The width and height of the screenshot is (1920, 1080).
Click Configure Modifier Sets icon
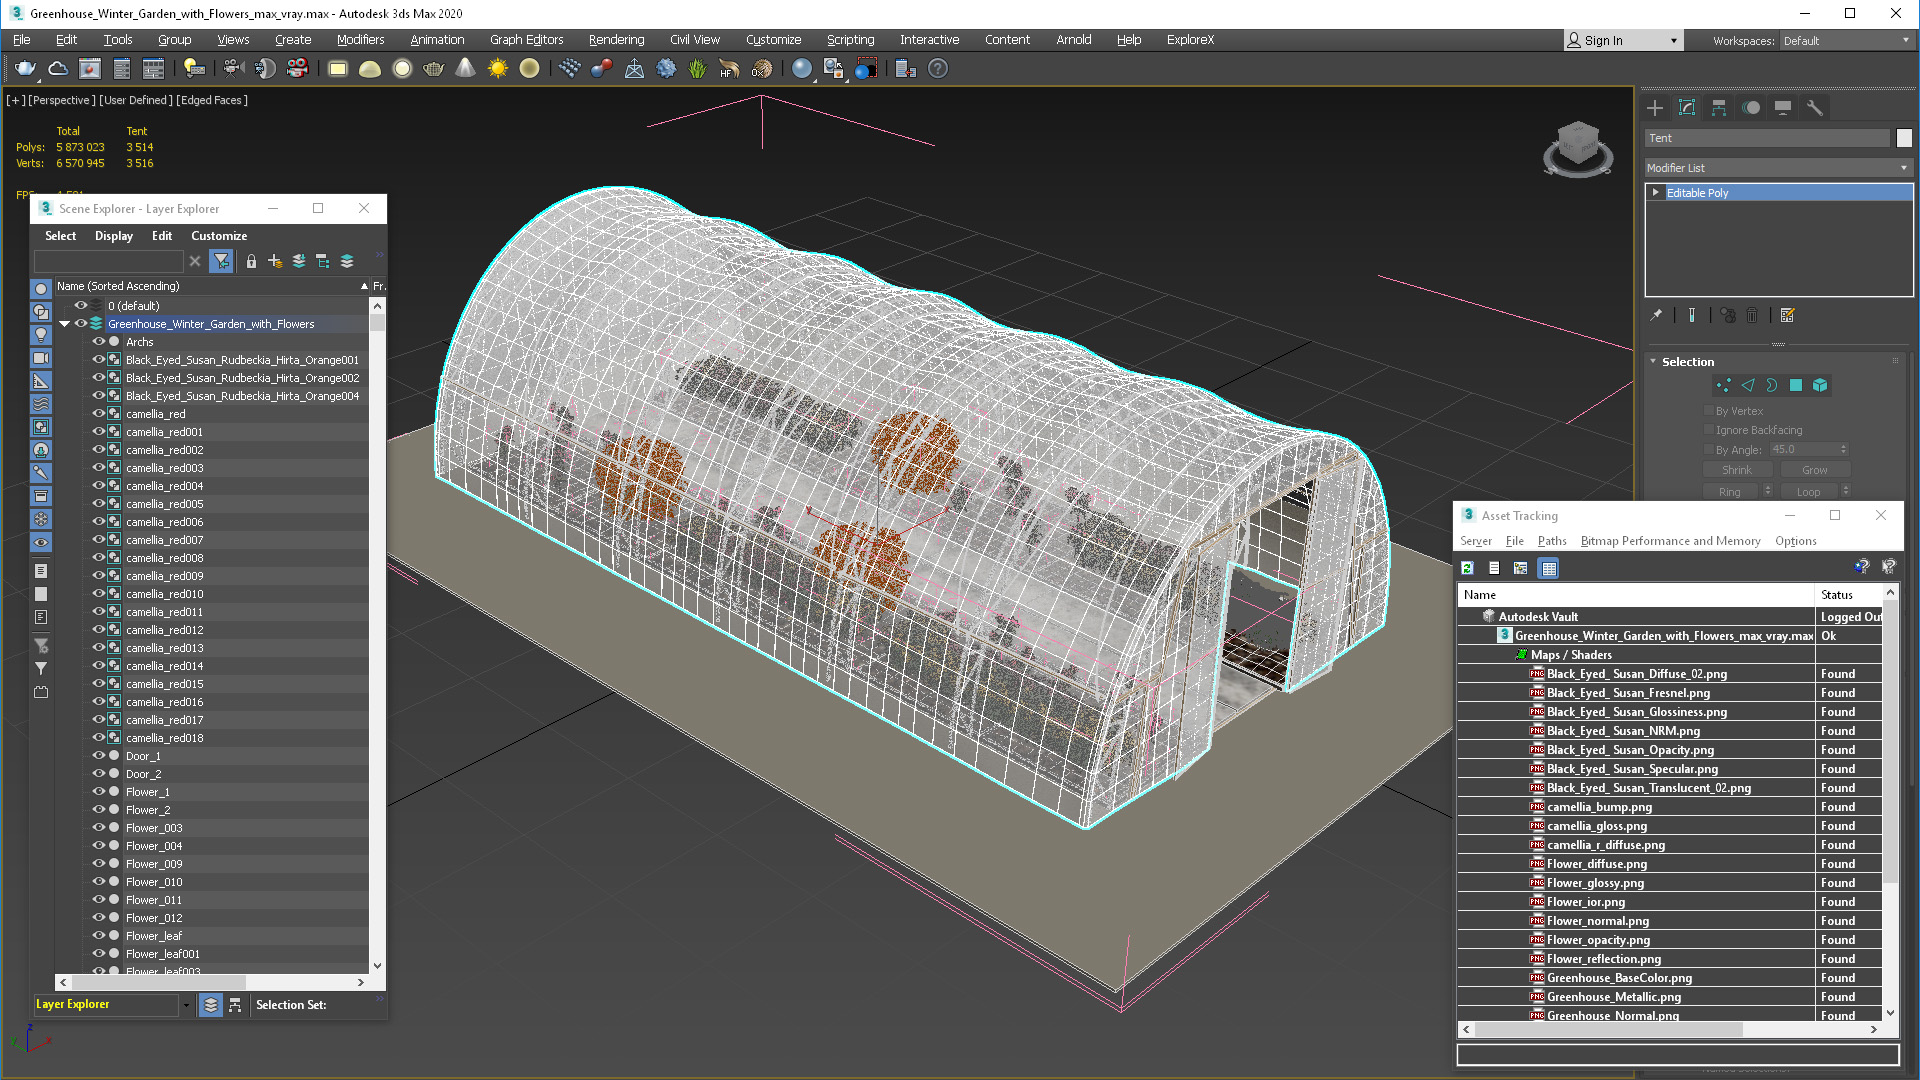tap(1787, 315)
